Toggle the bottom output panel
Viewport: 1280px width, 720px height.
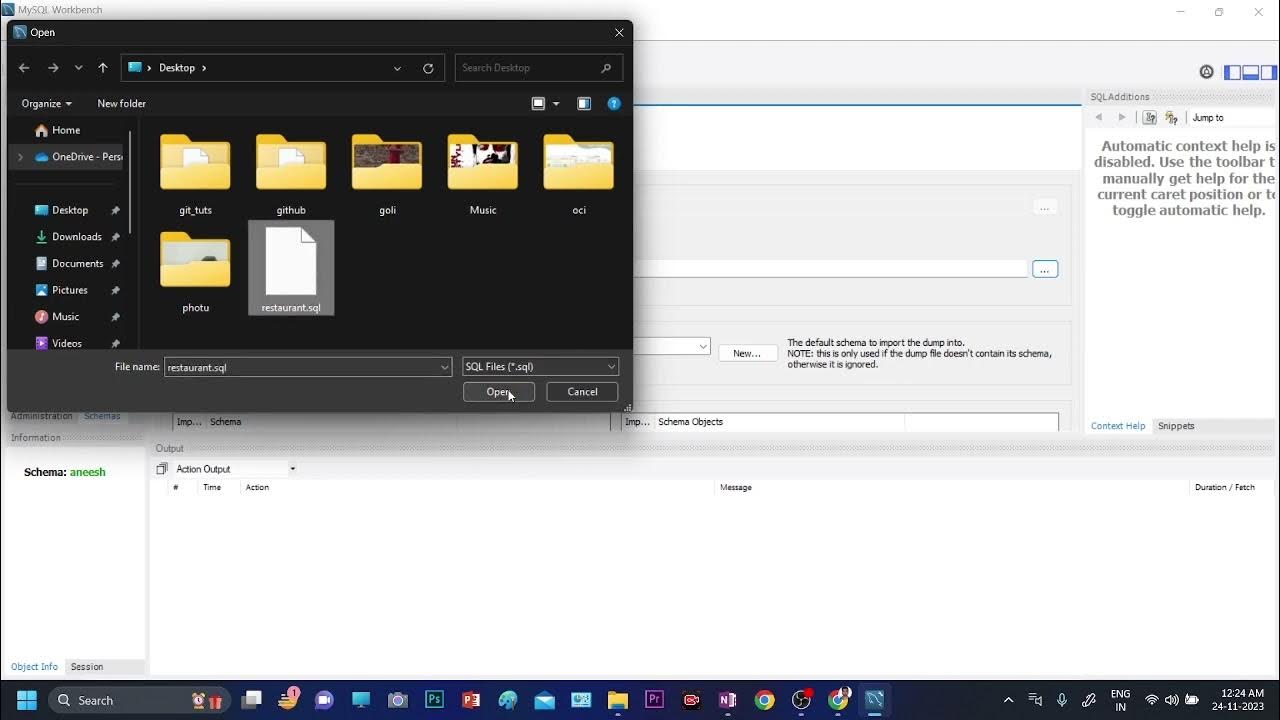1251,72
